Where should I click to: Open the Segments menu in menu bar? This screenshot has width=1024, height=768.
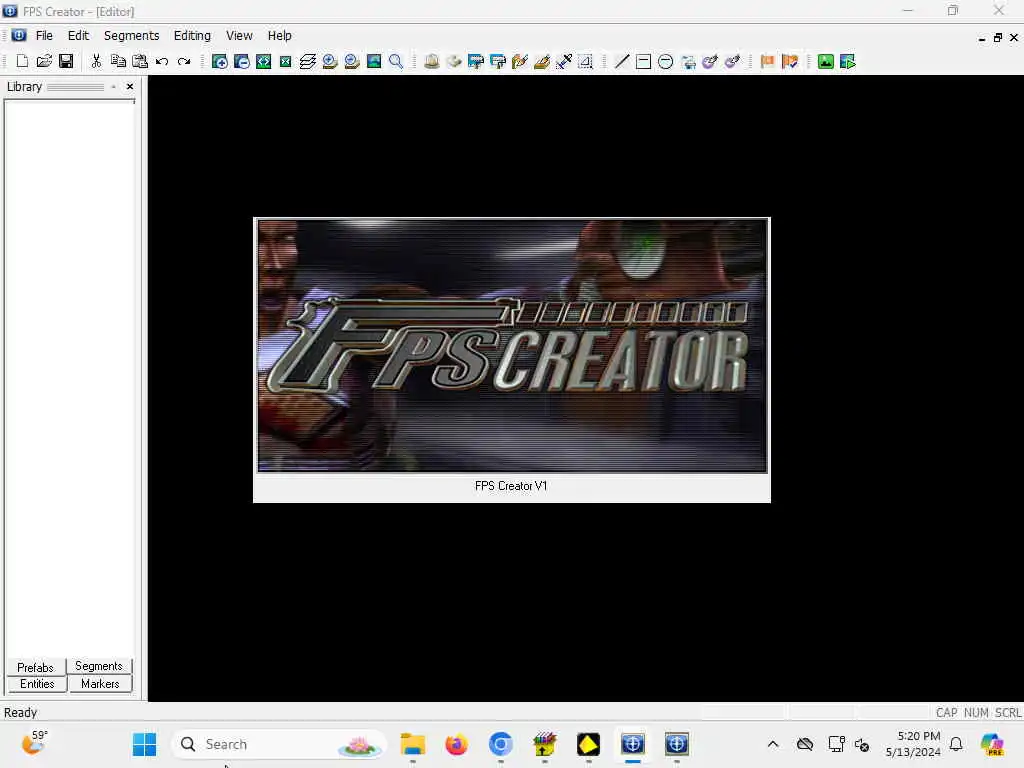point(131,36)
